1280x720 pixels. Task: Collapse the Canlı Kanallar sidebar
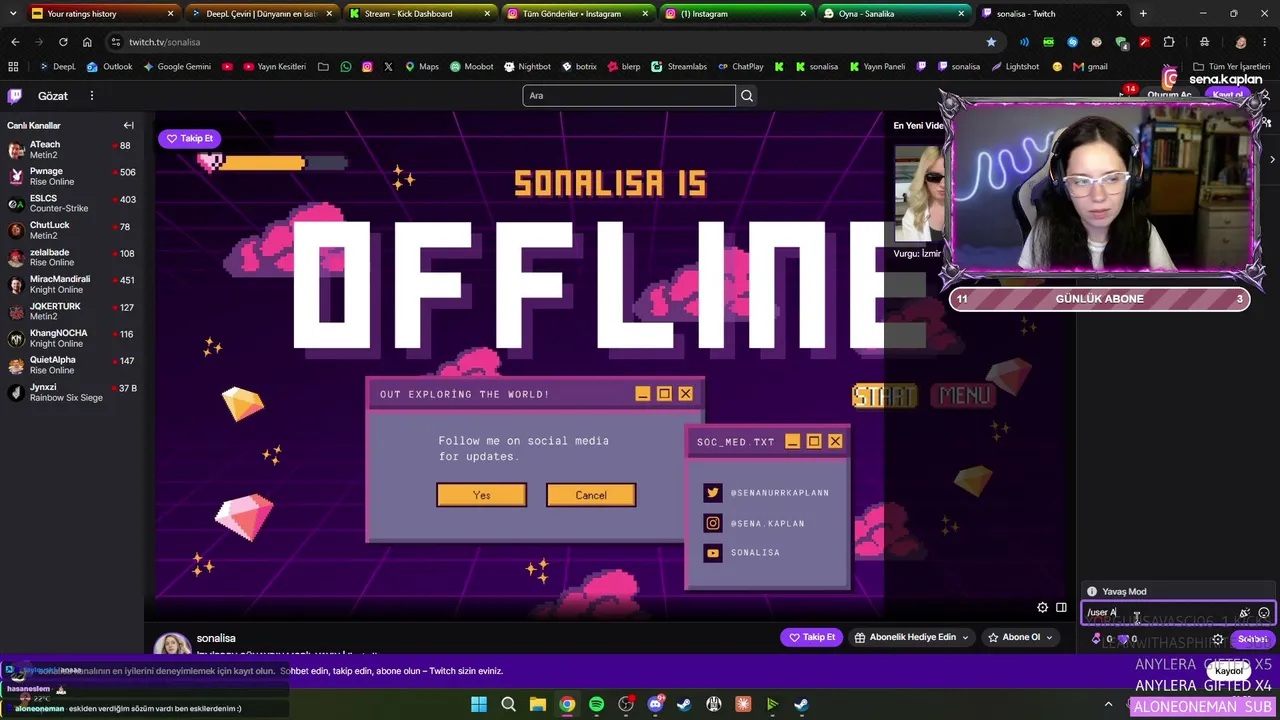pos(128,125)
